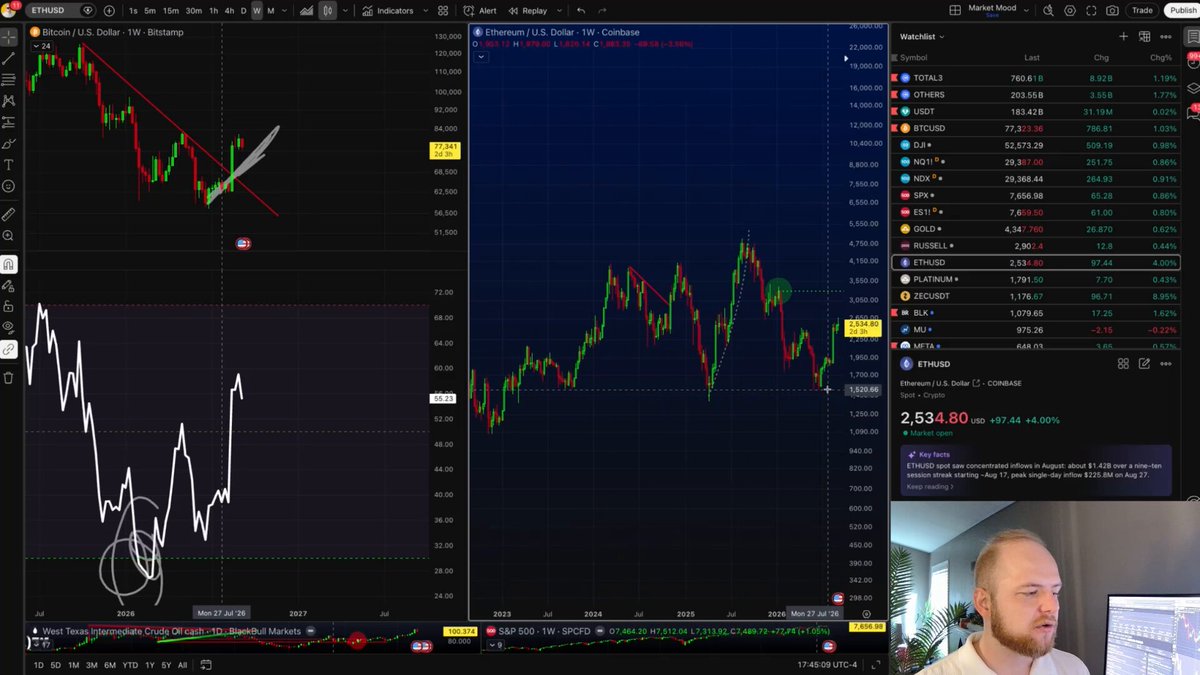Create an Alert
The width and height of the screenshot is (1200, 675).
[482, 10]
